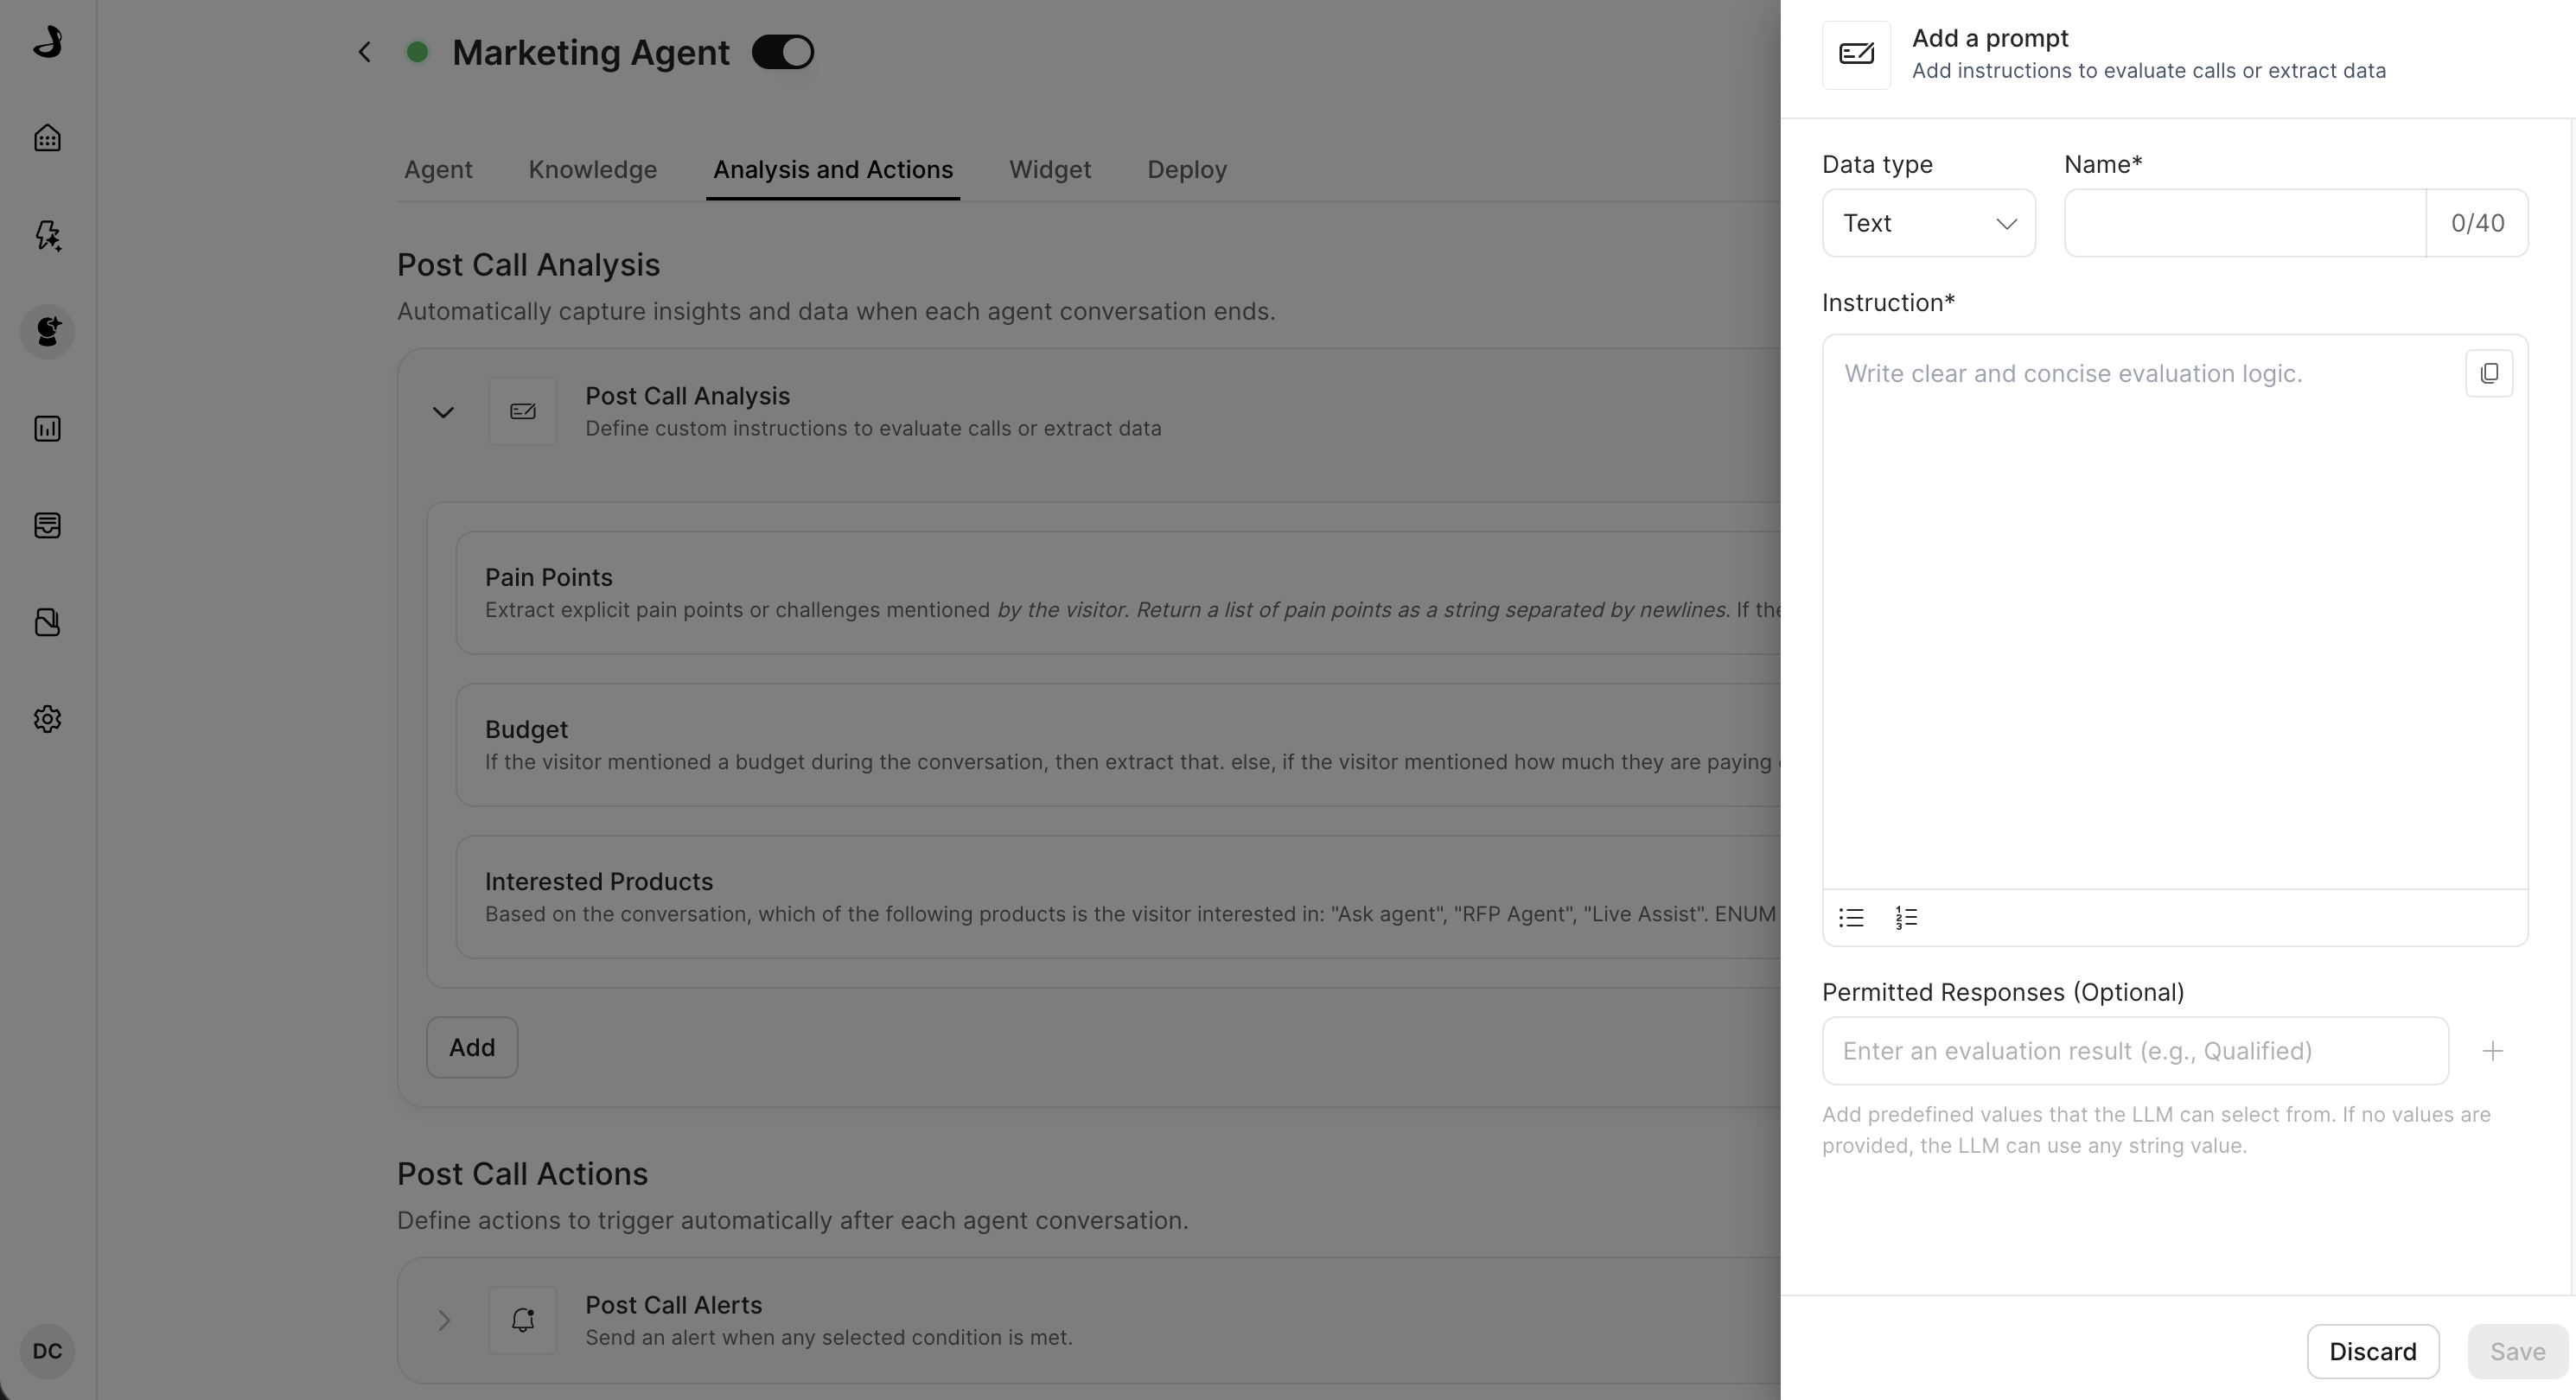
Task: Select the Analysis and Actions tab
Action: click(x=833, y=170)
